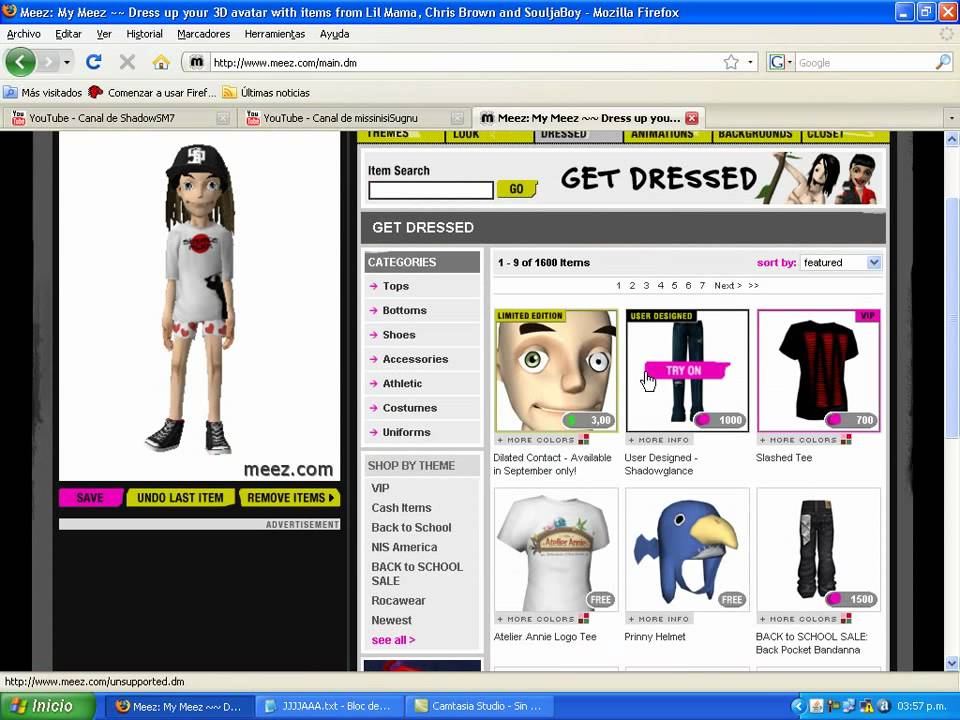Screen dimensions: 960x720
Task: Open the Rocawear theme
Action: coord(398,601)
